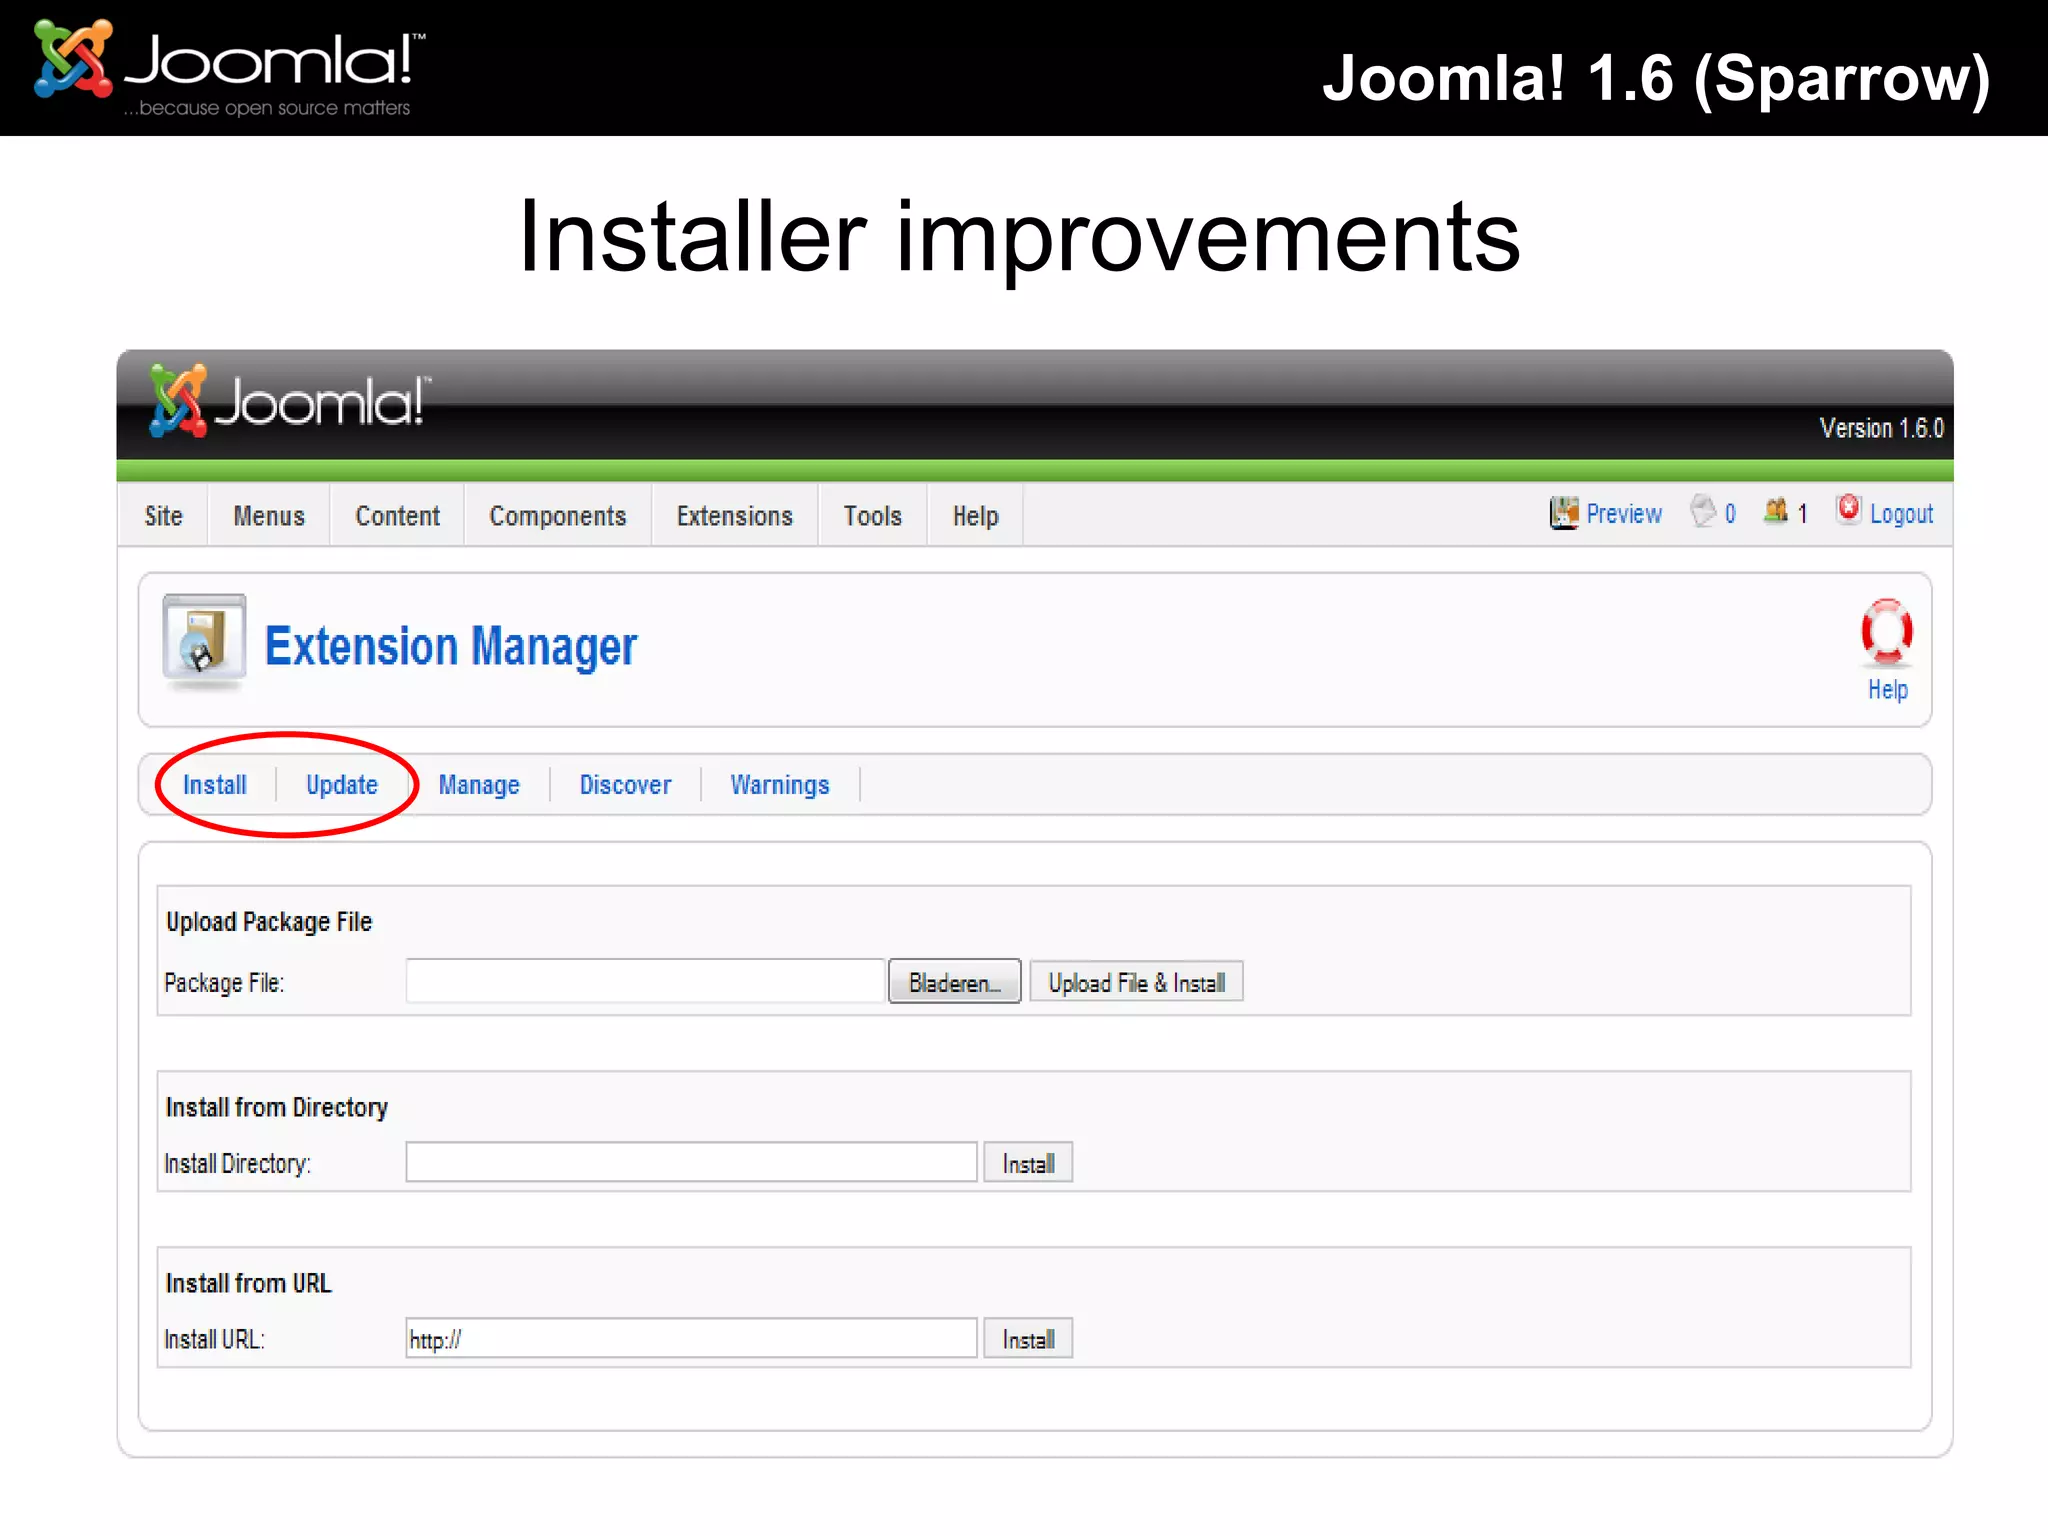
Task: Focus the Install URL http:// field
Action: [691, 1338]
